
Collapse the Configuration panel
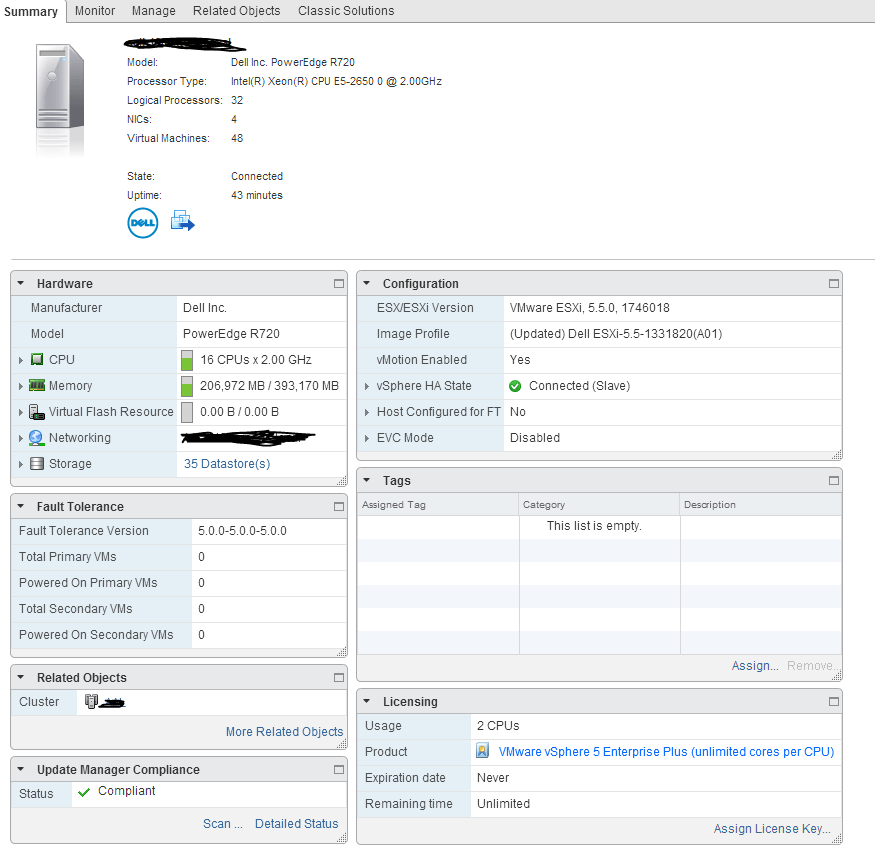(x=367, y=283)
